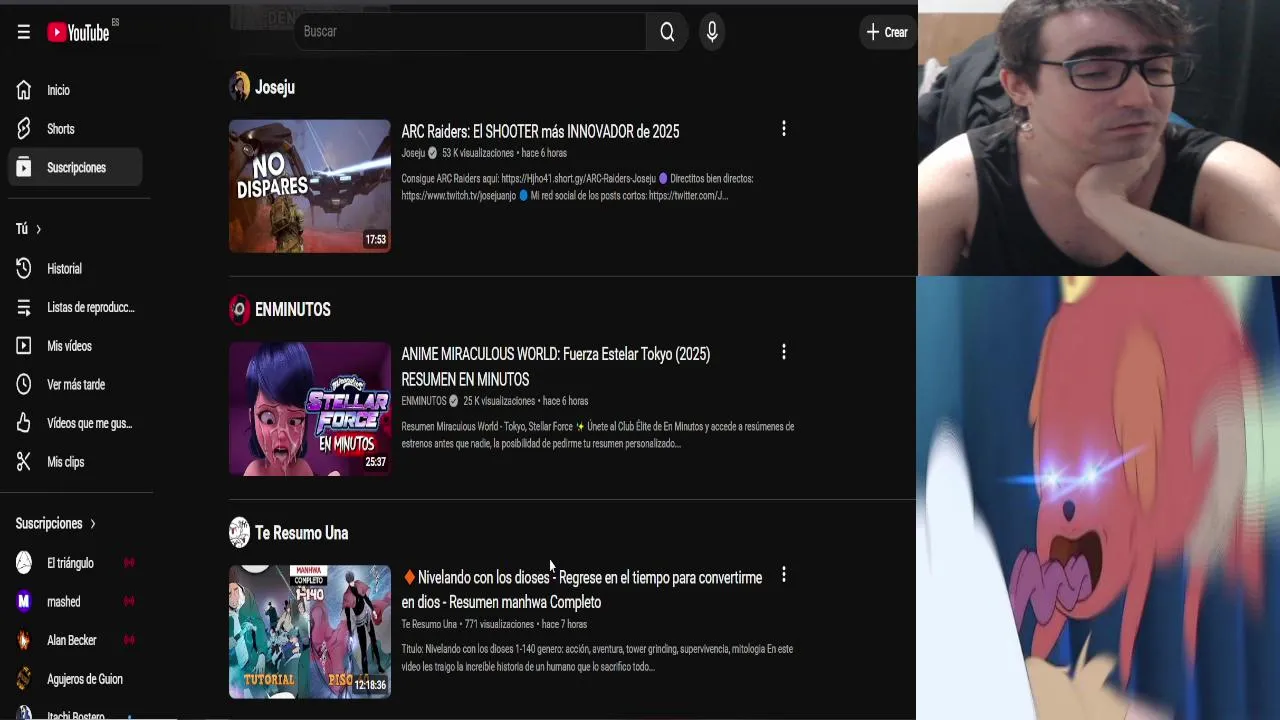Open options menu for ARC Raiders video
1280x720 pixels.
(x=784, y=129)
